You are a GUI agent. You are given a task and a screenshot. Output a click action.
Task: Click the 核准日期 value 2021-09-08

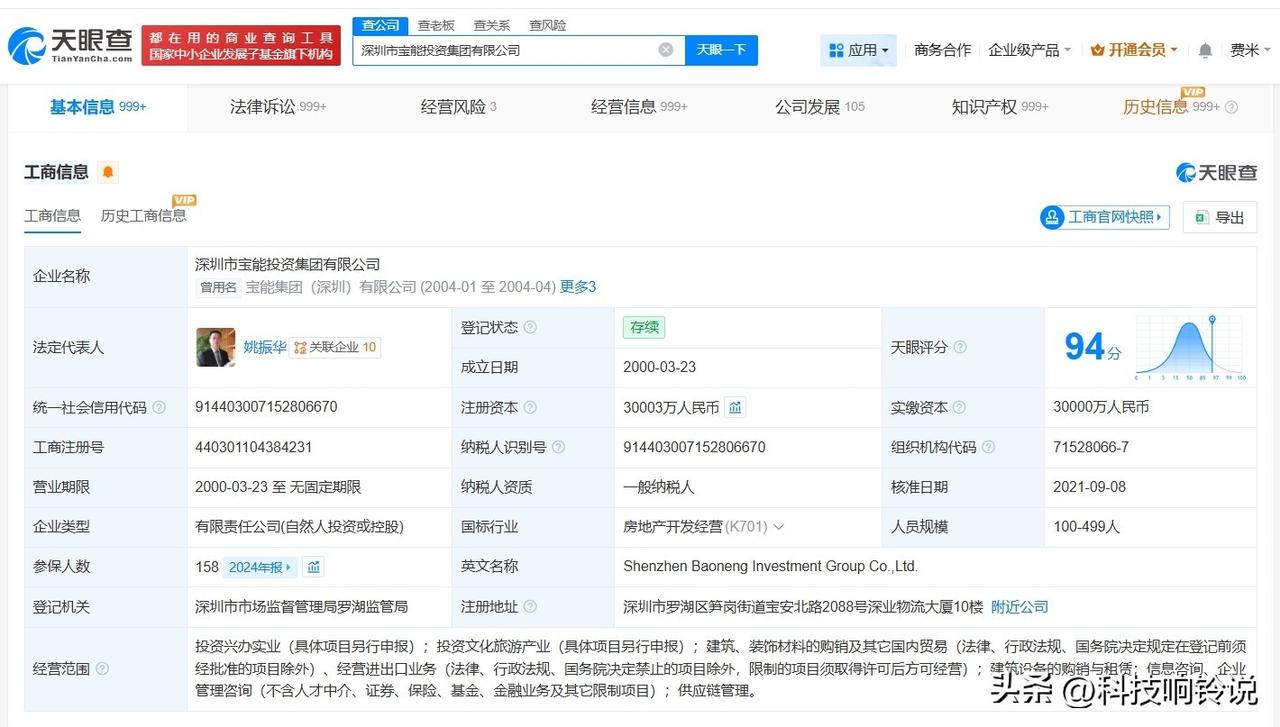pyautogui.click(x=1090, y=487)
